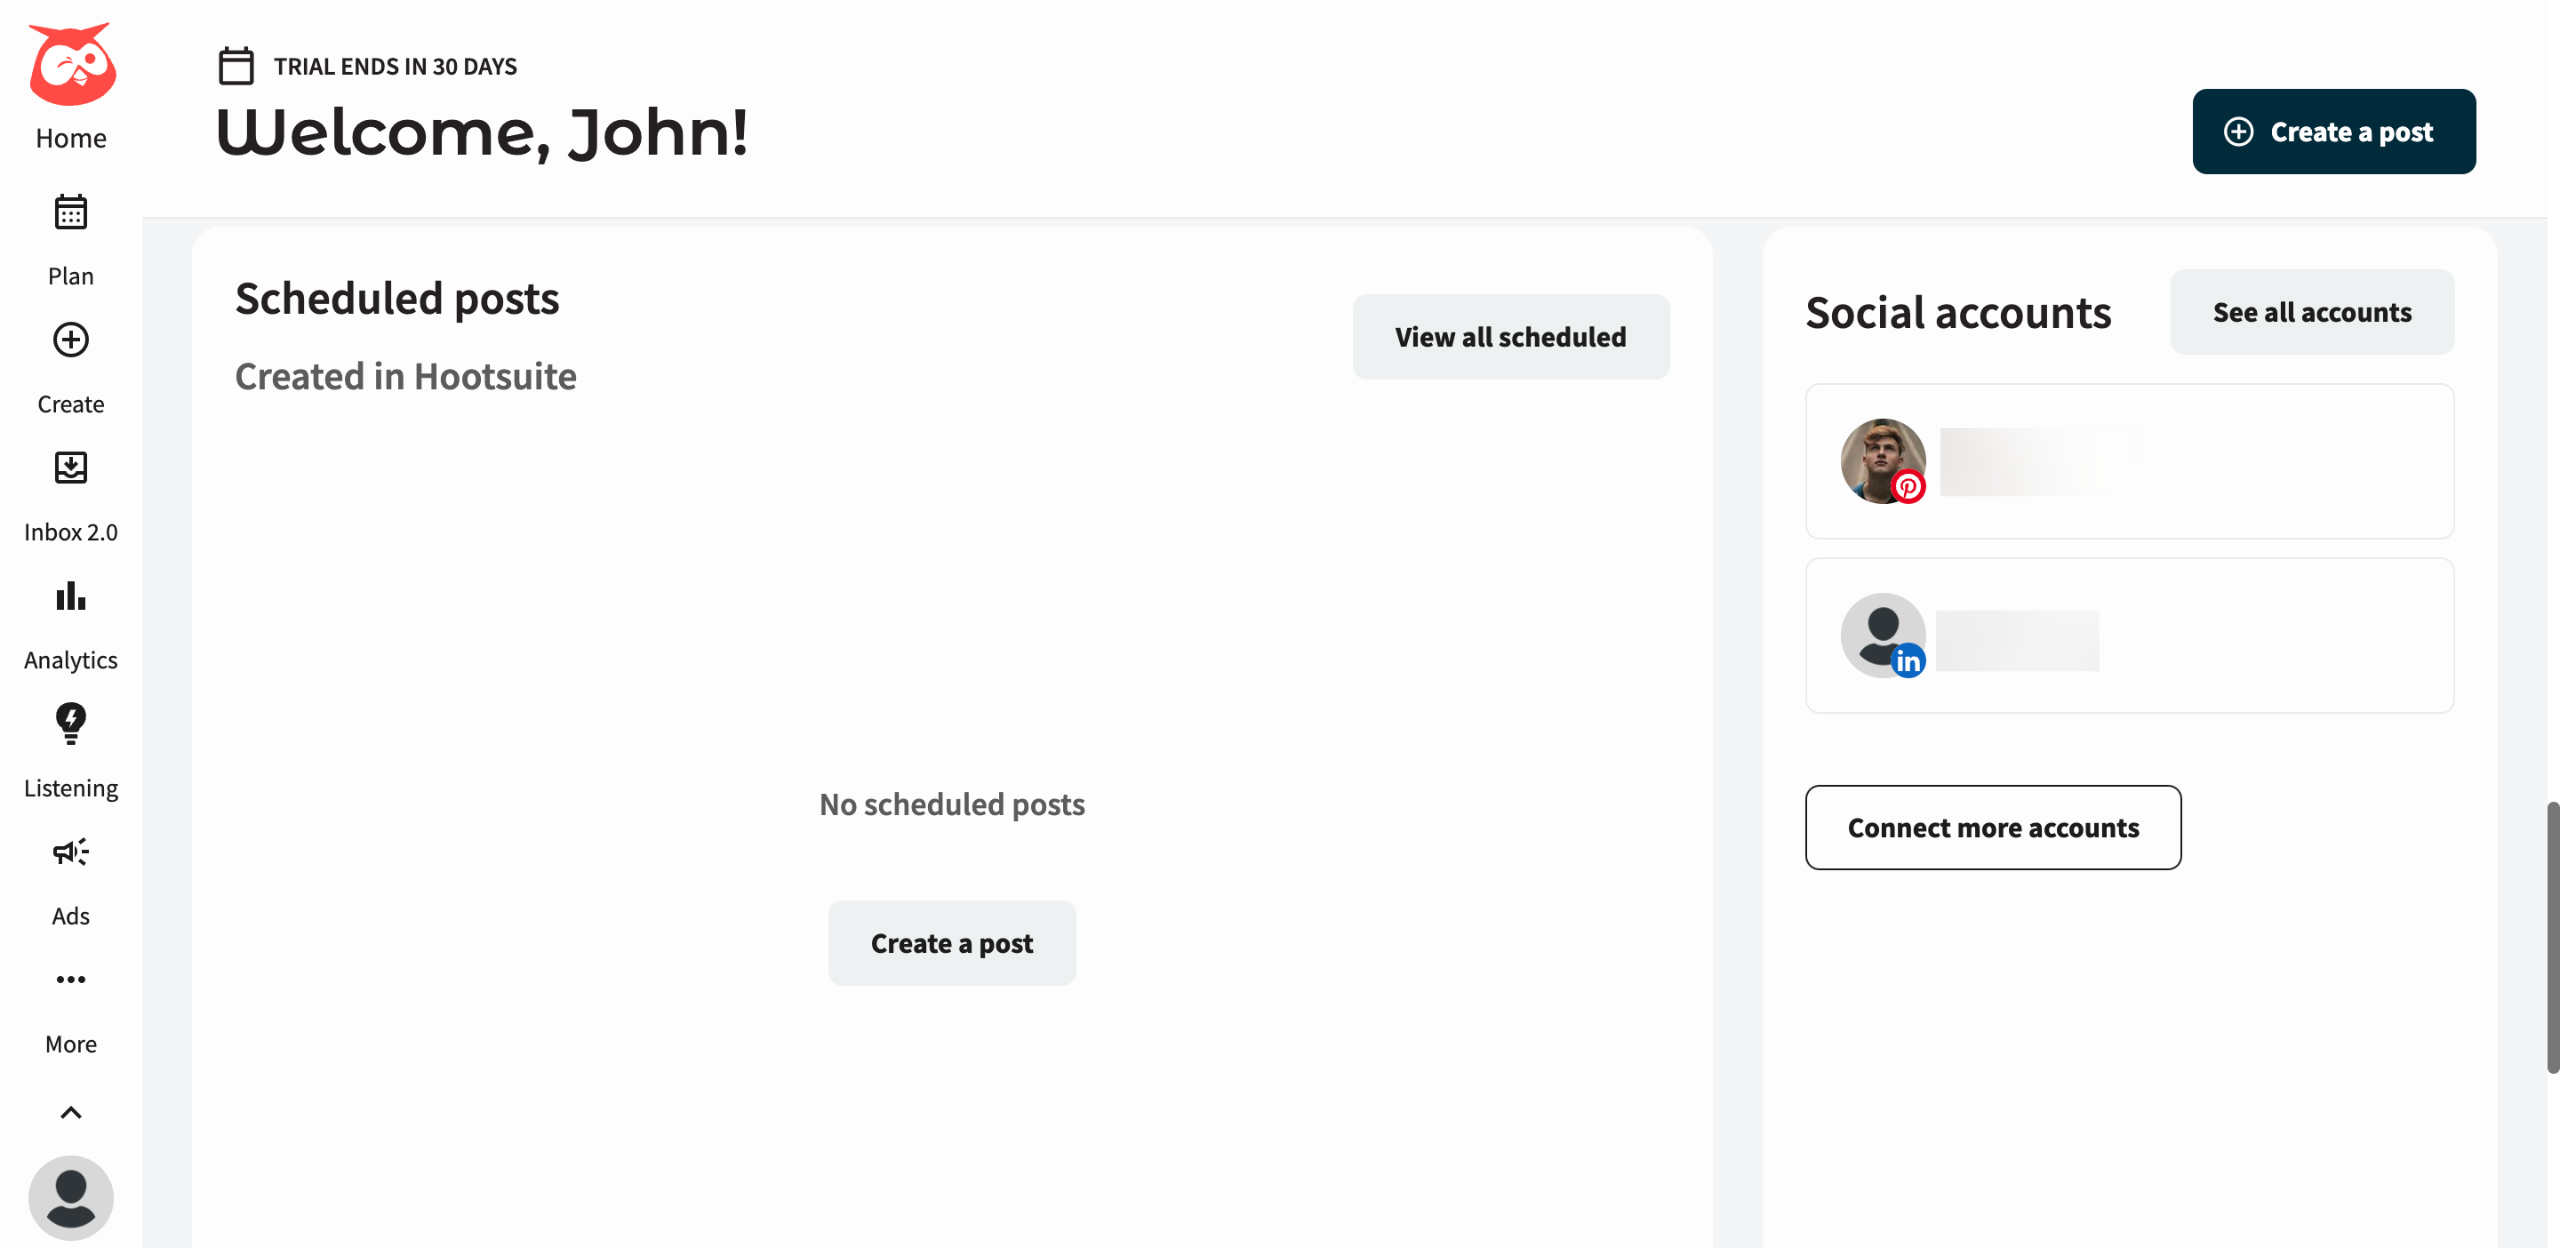Image resolution: width=2560 pixels, height=1248 pixels.
Task: Click Create a post under No scheduled posts
Action: click(x=952, y=943)
